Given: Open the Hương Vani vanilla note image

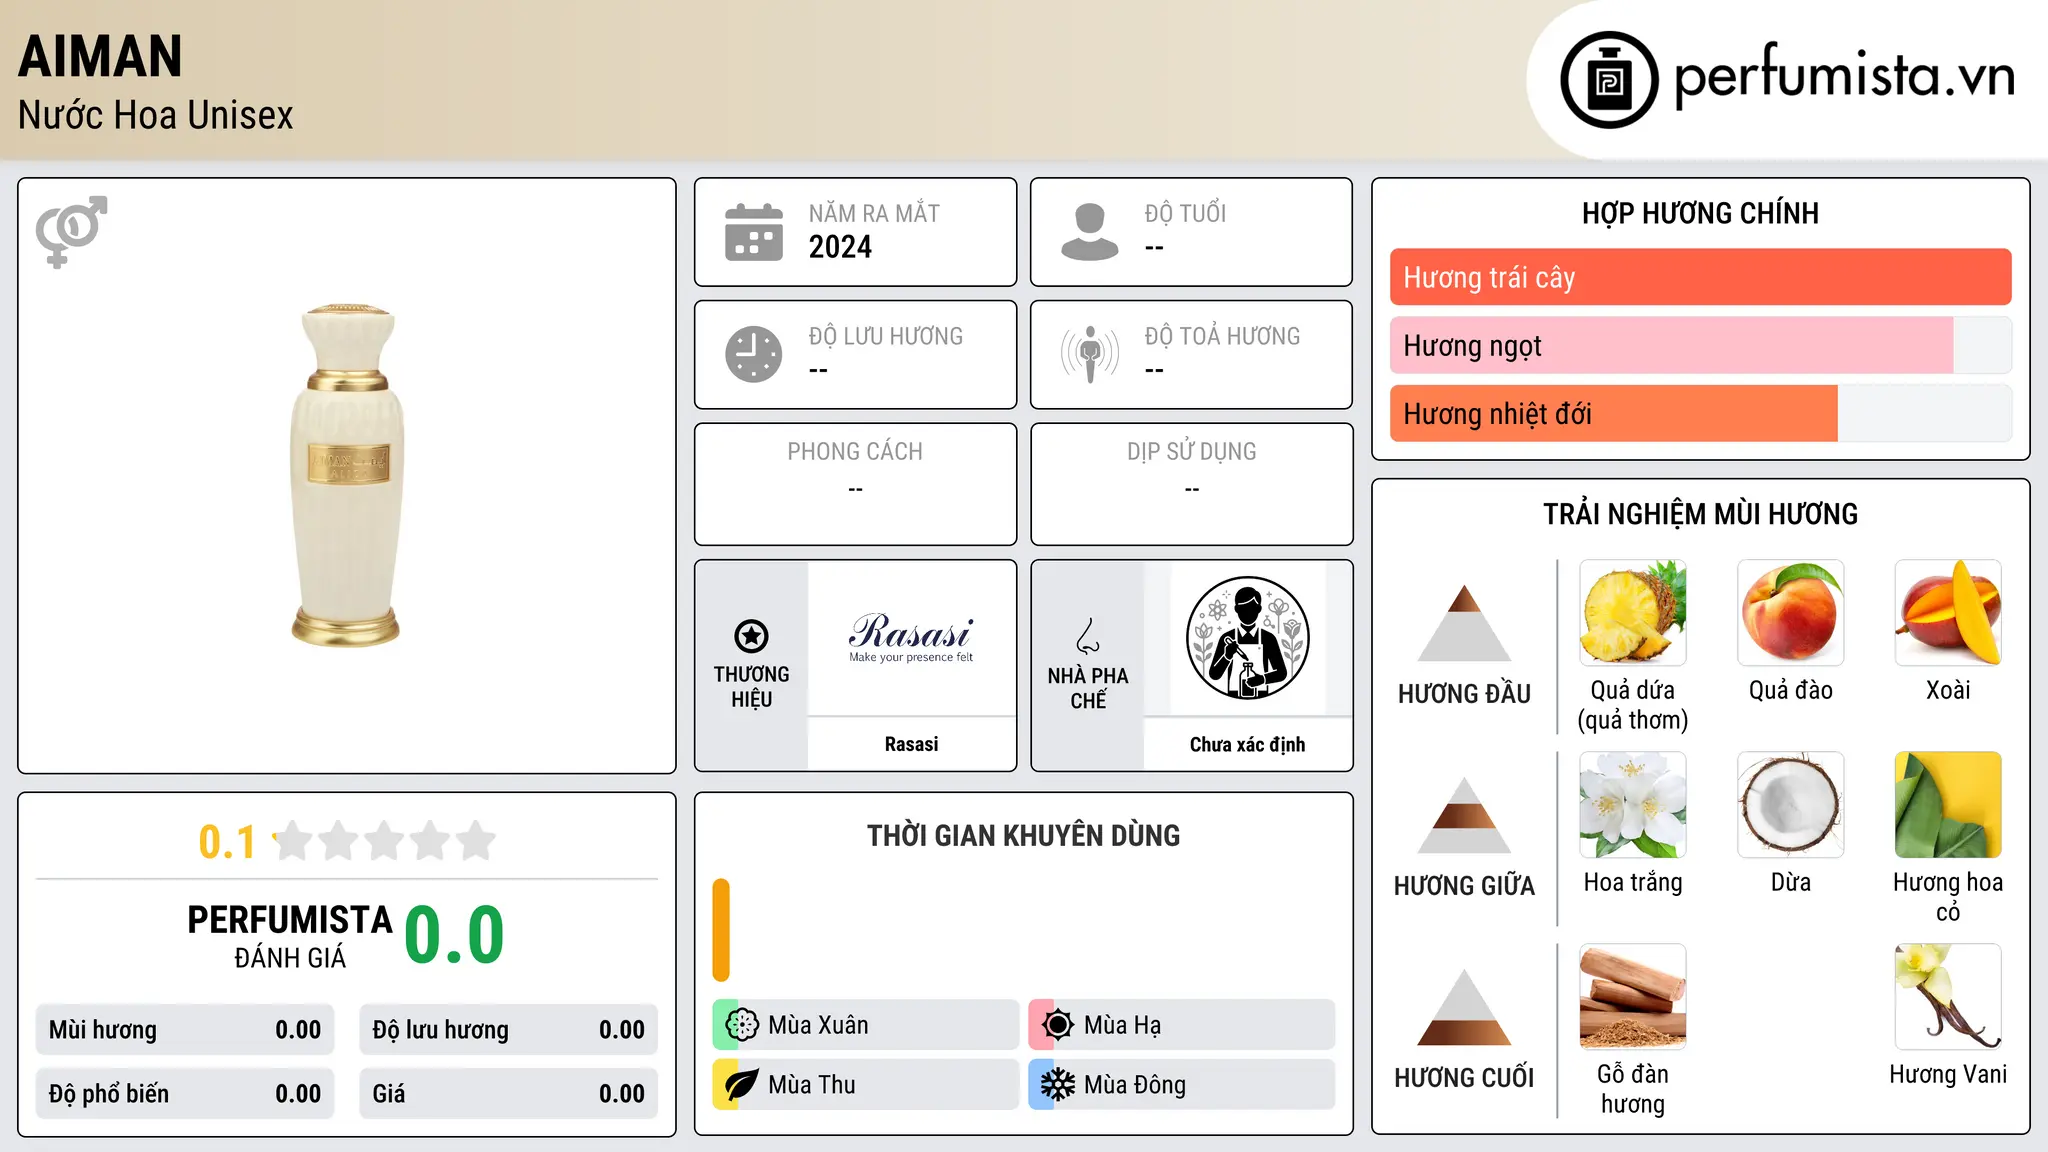Looking at the screenshot, I should click(1948, 997).
